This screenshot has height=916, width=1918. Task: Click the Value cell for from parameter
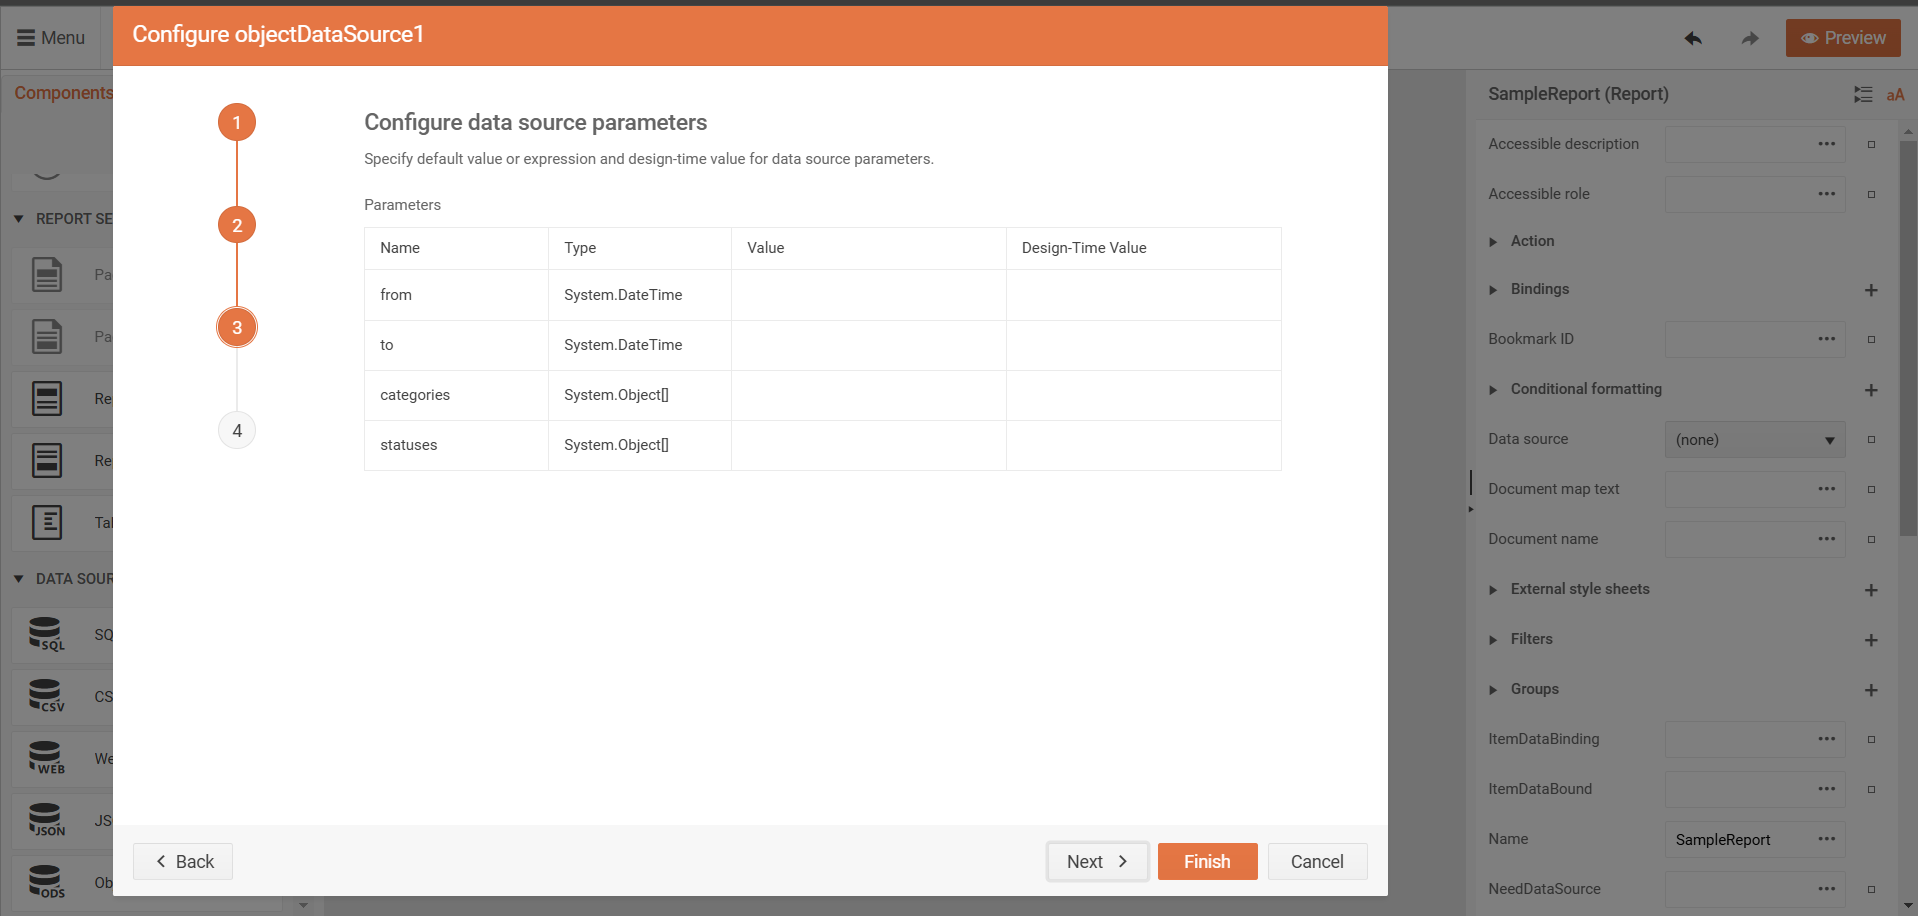point(868,295)
